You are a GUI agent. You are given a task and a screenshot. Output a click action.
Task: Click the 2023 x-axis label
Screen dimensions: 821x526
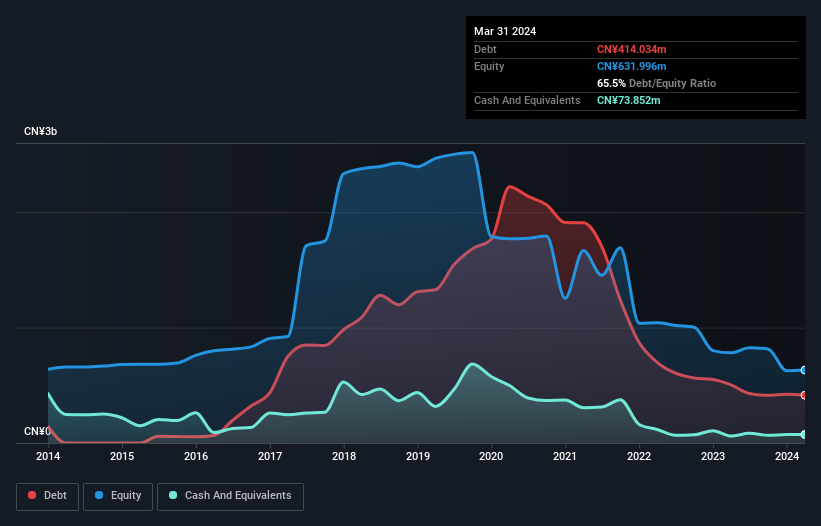[713, 456]
